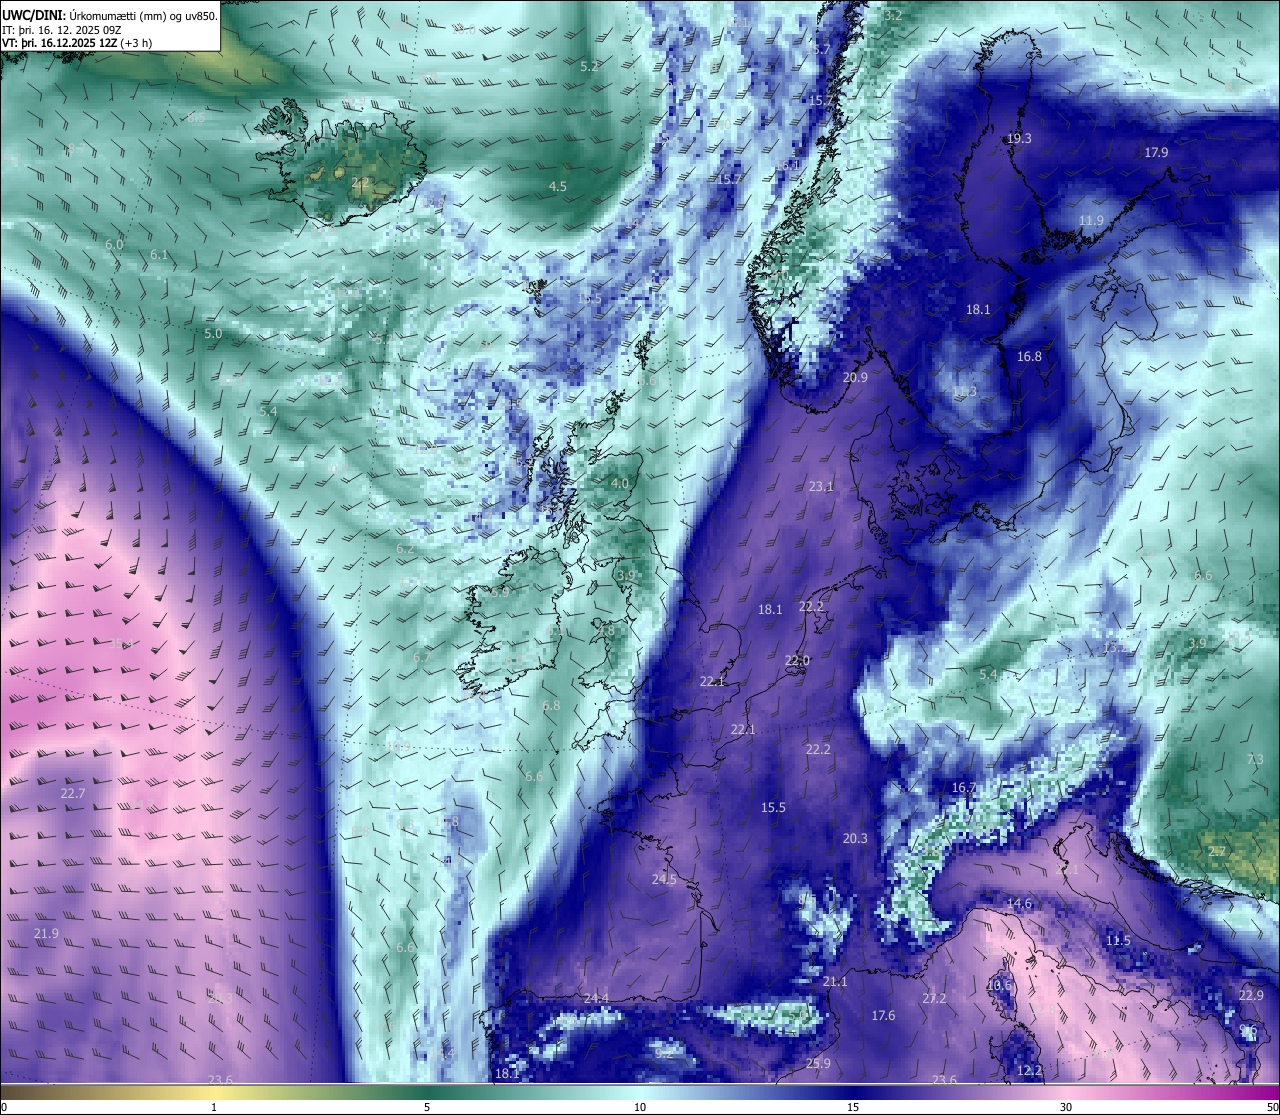Viewport: 1280px width, 1115px height.
Task: Click the "UWC/DINI: Úrkomumætti (mm) og uv850." title line
Action: [110, 15]
